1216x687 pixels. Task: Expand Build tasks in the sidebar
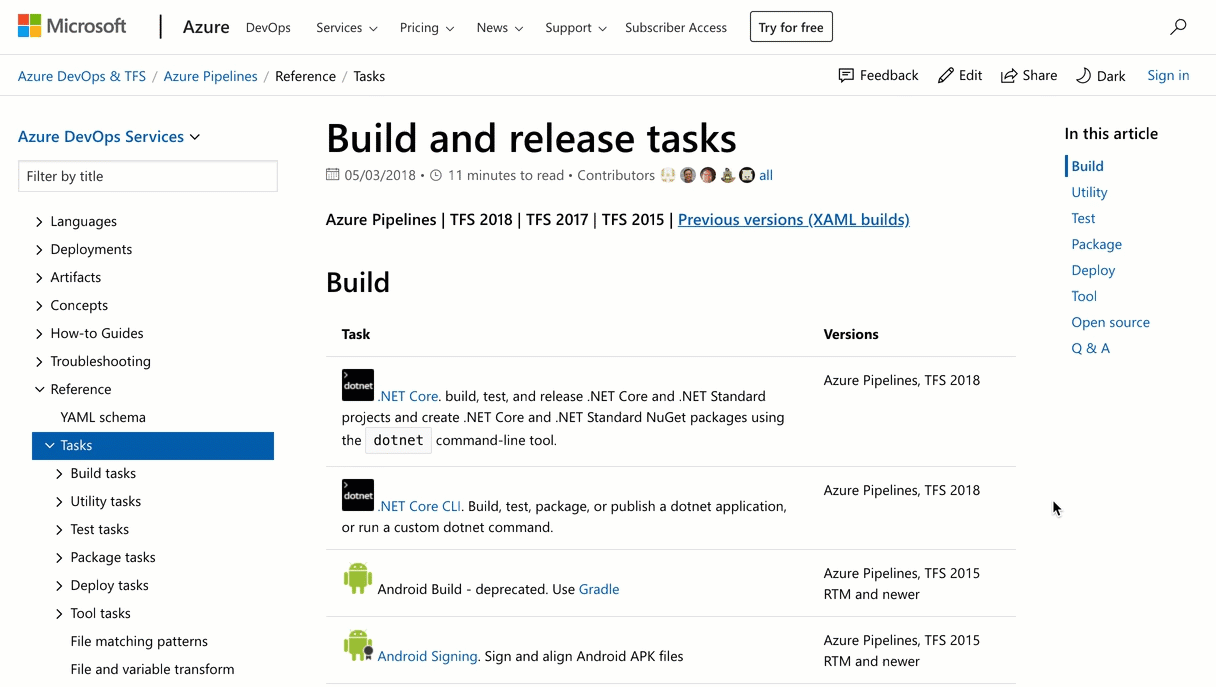pos(103,473)
